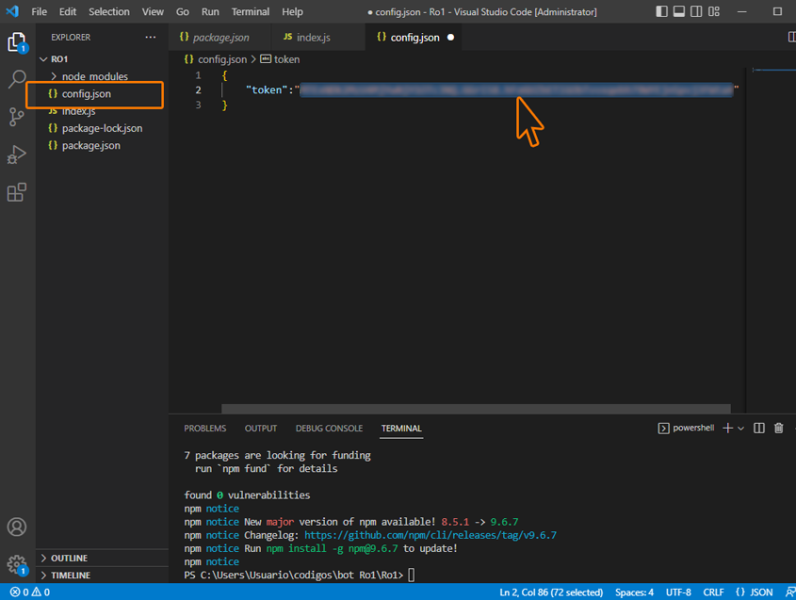Click the Accounts icon
The height and width of the screenshot is (600, 796).
pyautogui.click(x=17, y=527)
